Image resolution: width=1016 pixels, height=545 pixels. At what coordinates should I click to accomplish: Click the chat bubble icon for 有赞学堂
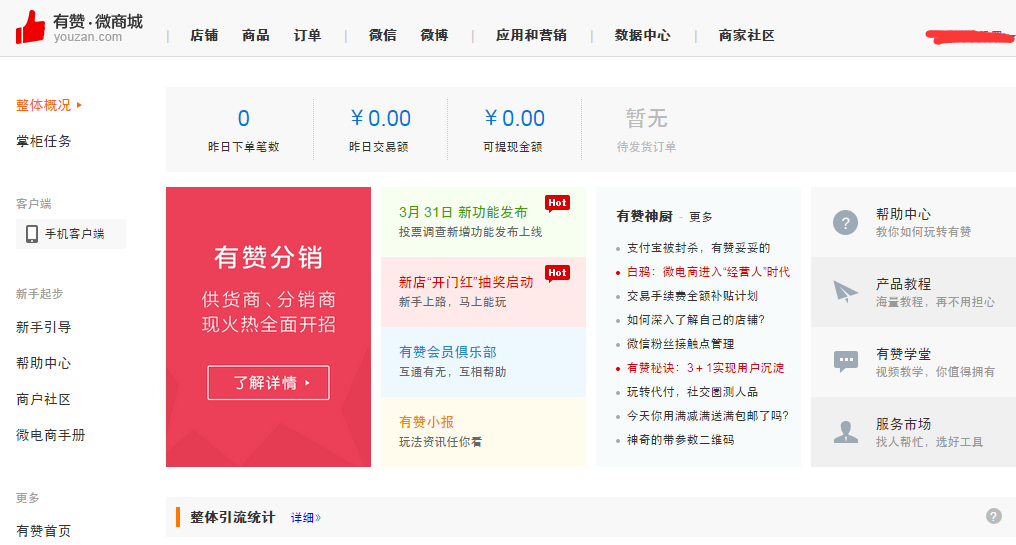(845, 362)
